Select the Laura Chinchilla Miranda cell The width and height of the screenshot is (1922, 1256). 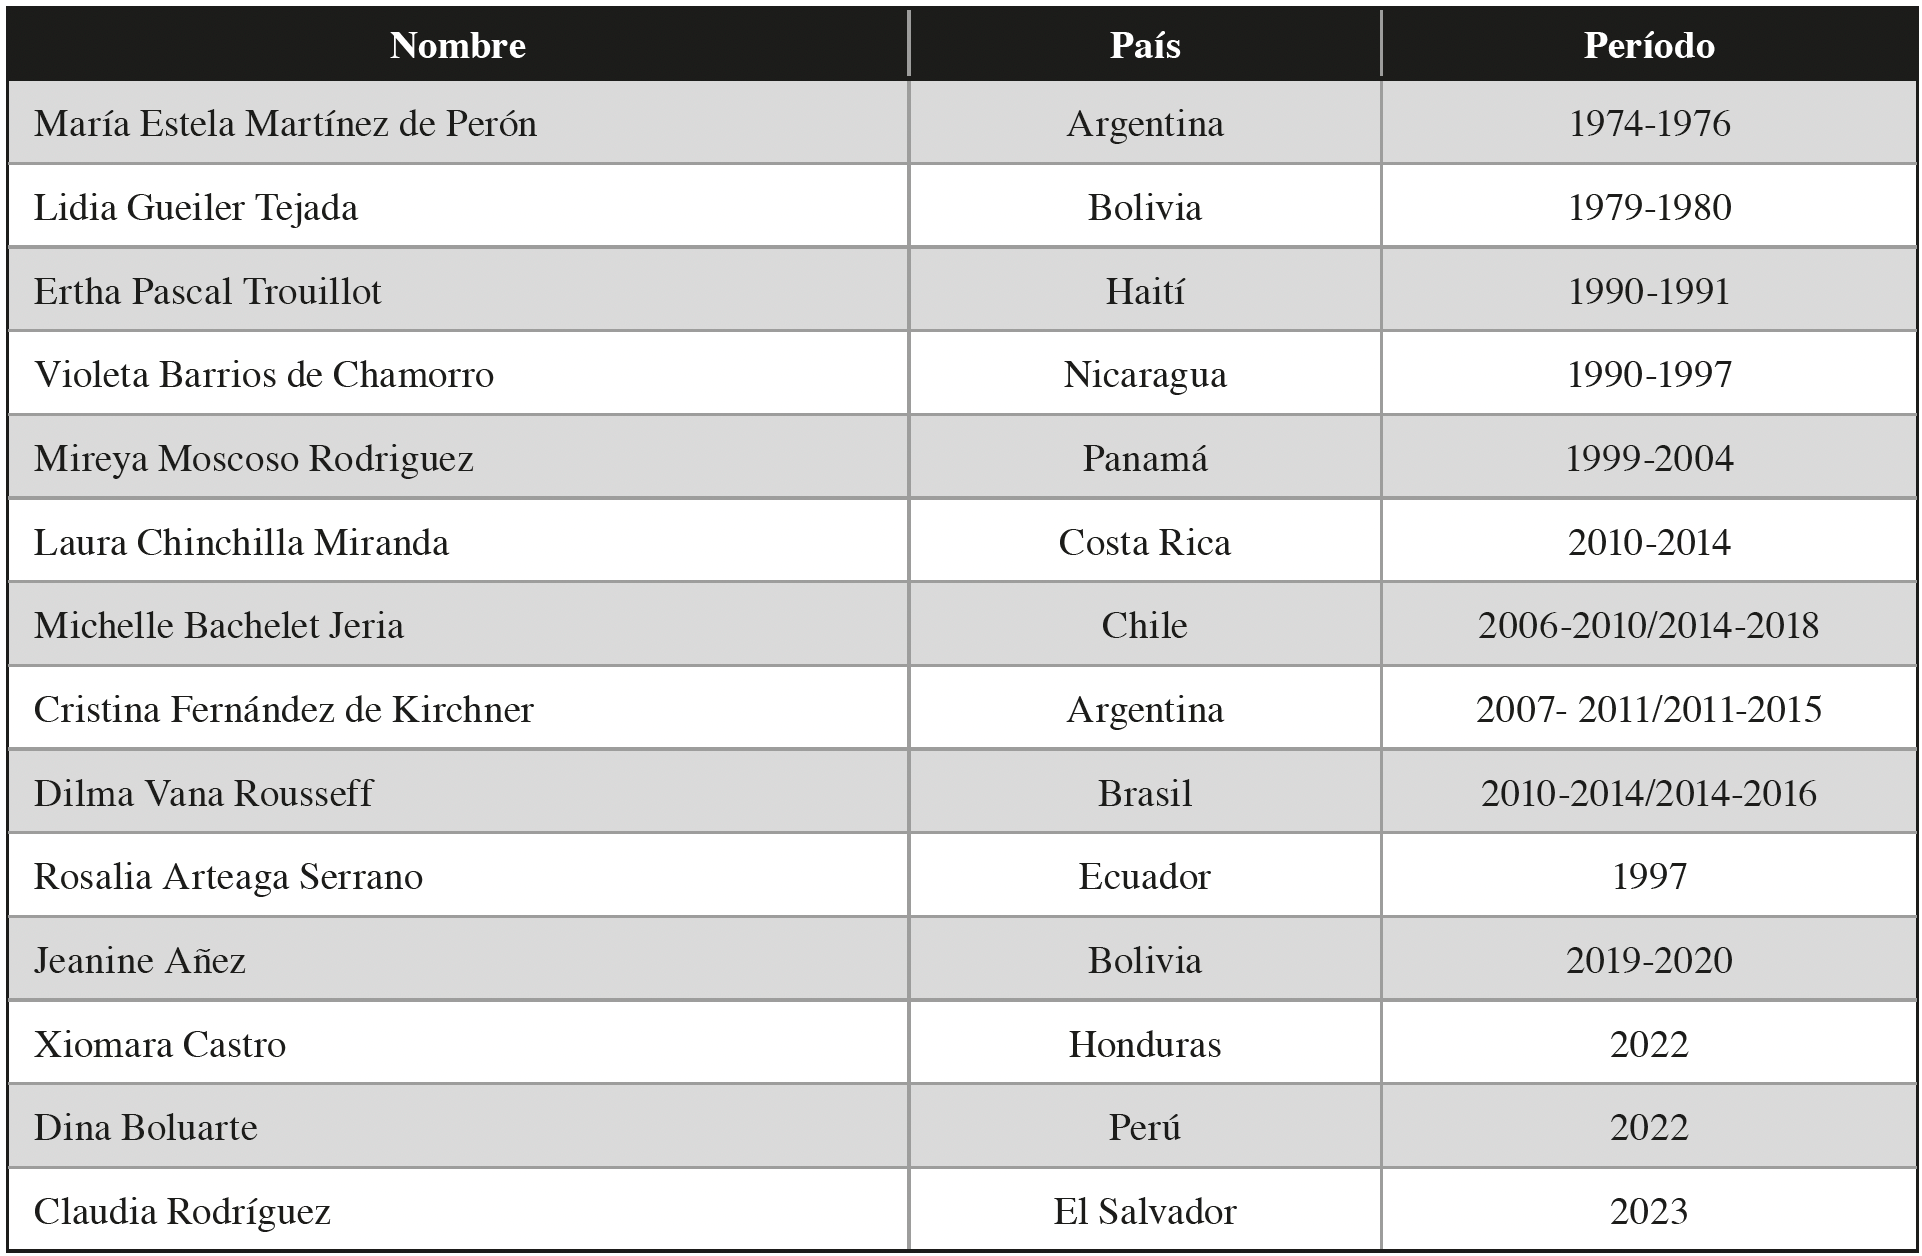pyautogui.click(x=241, y=542)
